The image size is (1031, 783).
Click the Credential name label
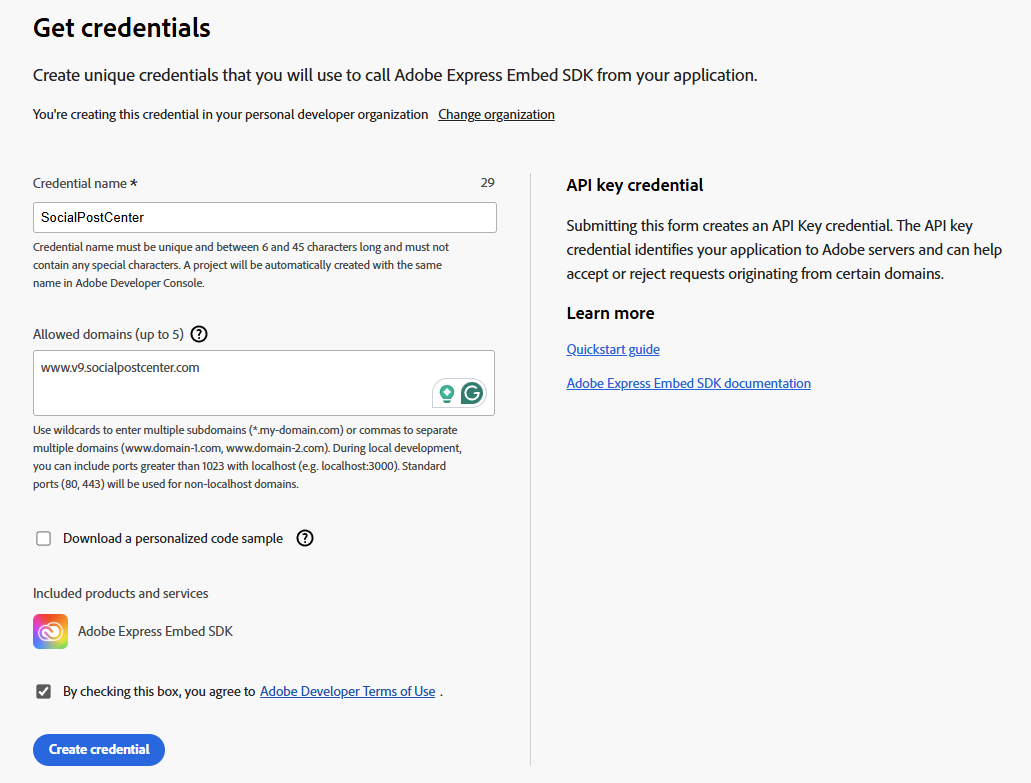coord(85,183)
